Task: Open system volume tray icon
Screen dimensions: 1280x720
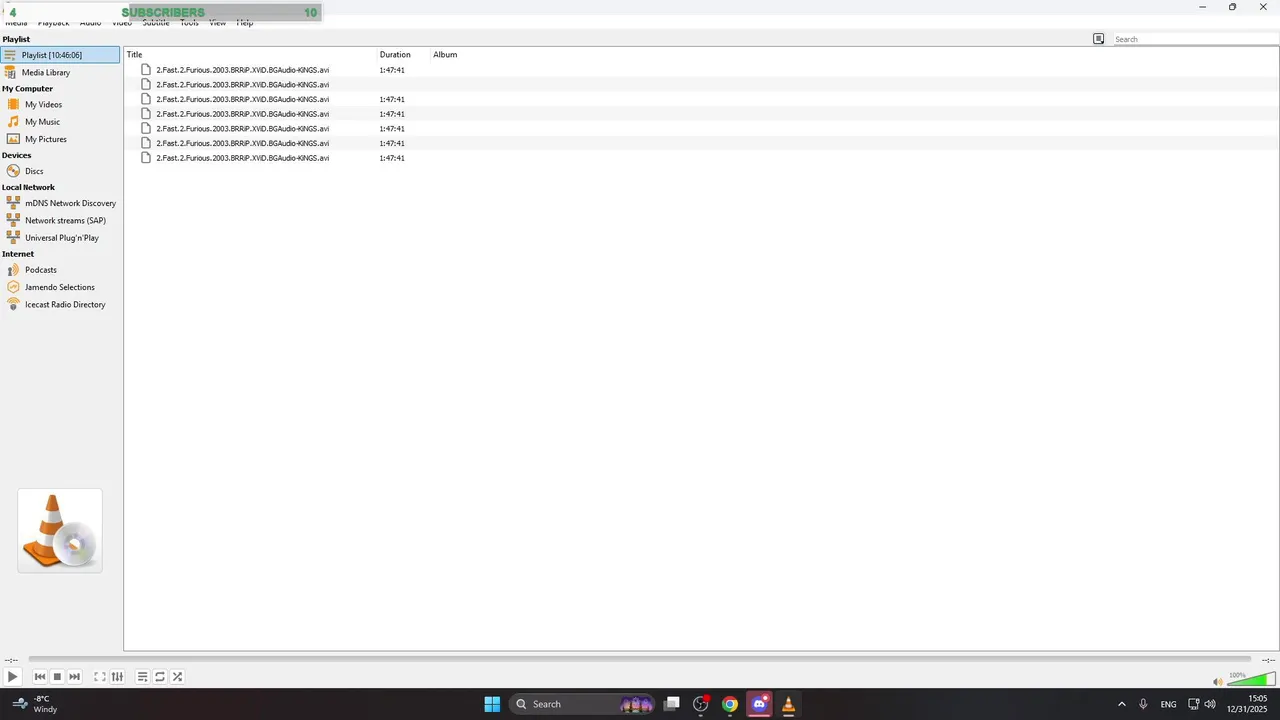Action: 1210,704
